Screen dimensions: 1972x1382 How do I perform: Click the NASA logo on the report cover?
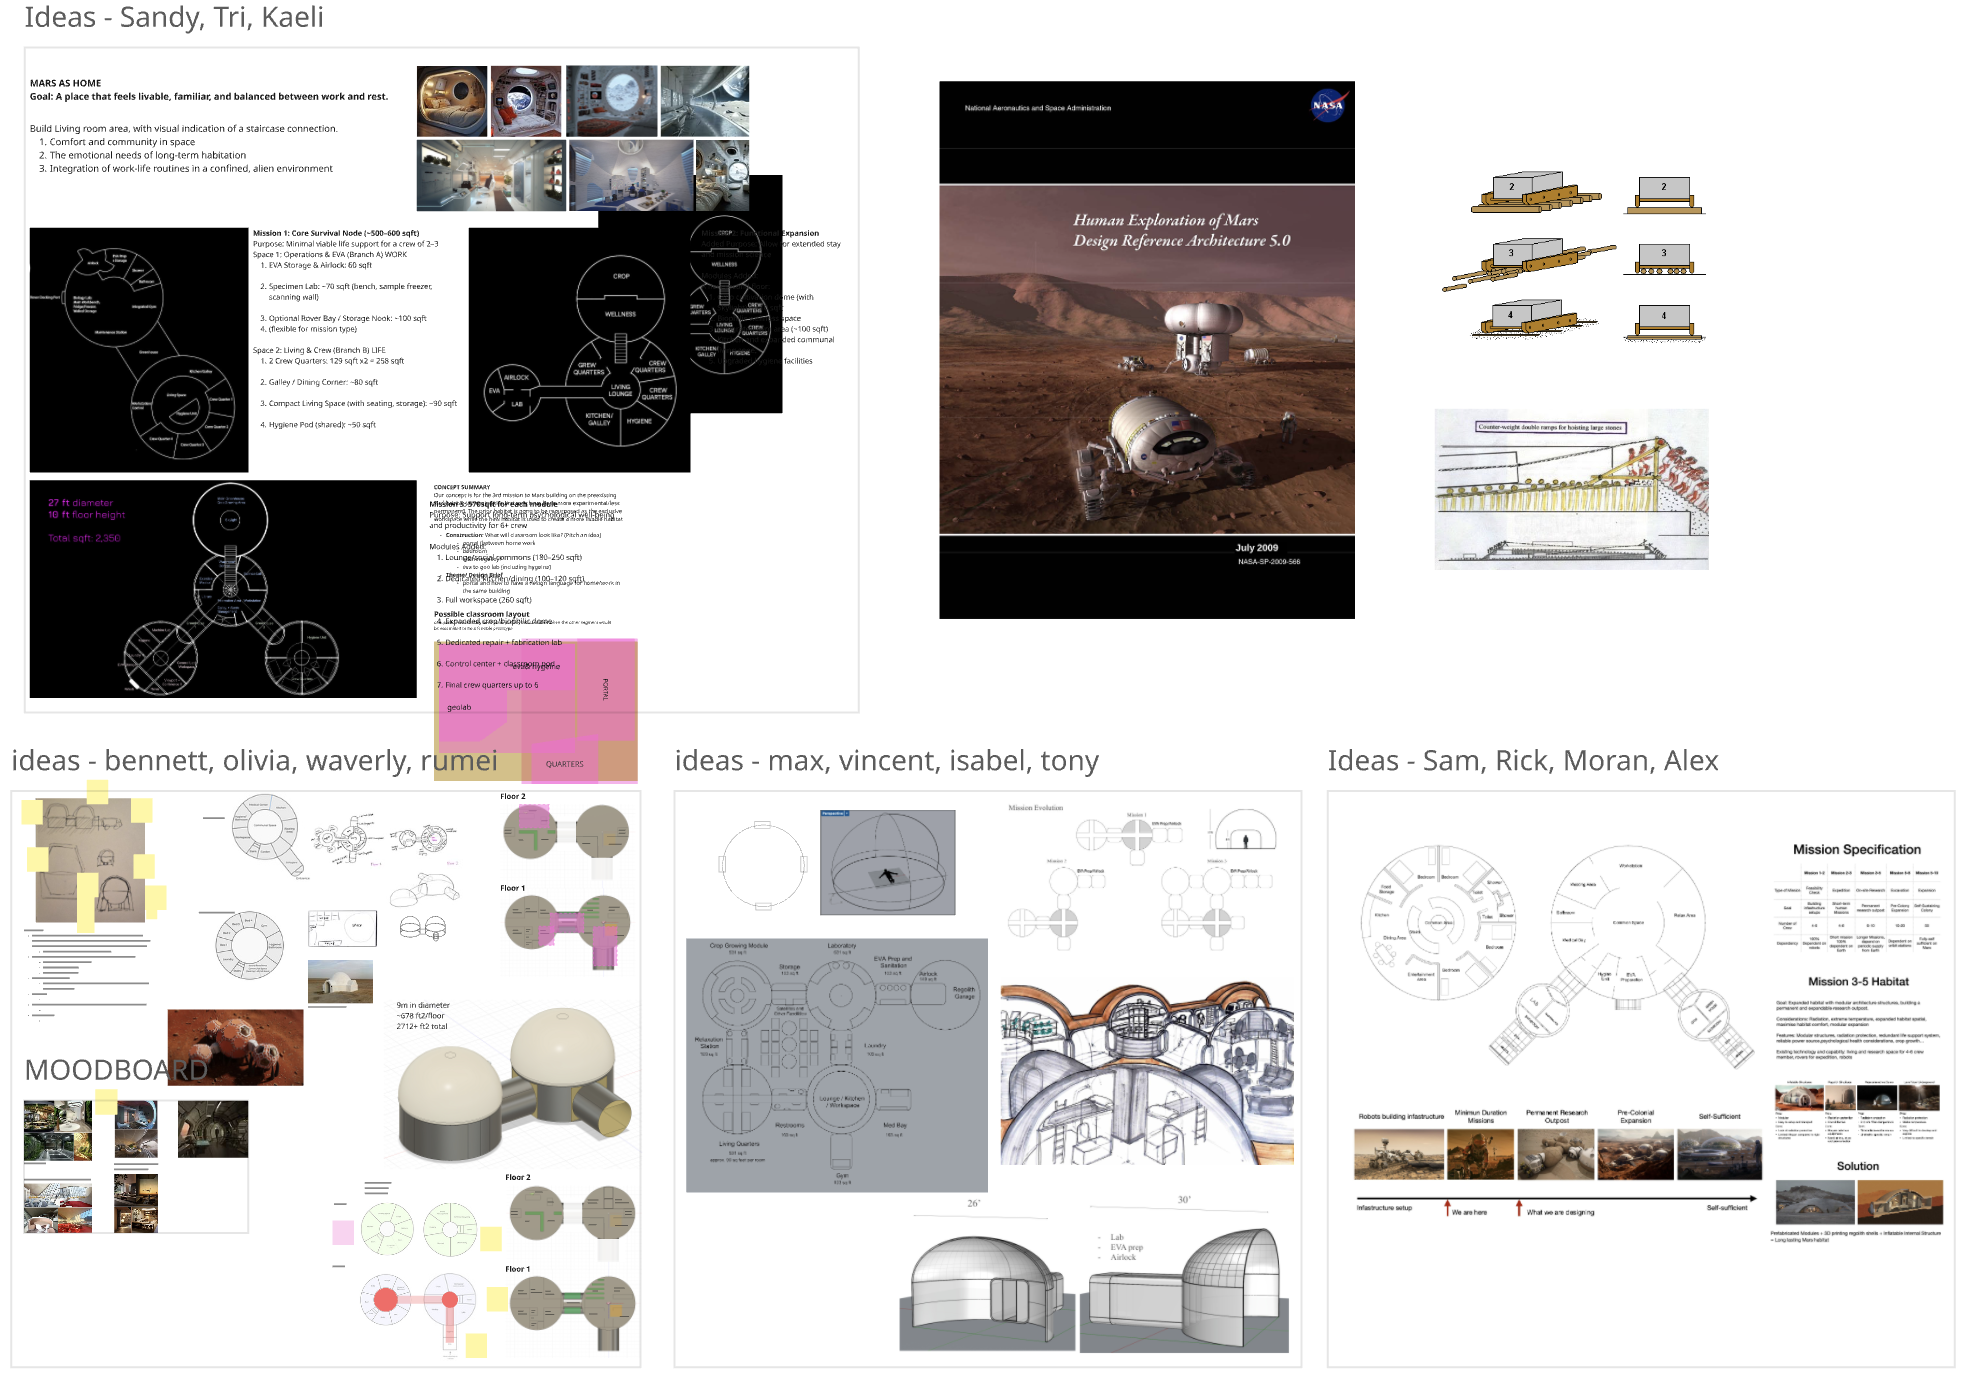(x=1328, y=105)
